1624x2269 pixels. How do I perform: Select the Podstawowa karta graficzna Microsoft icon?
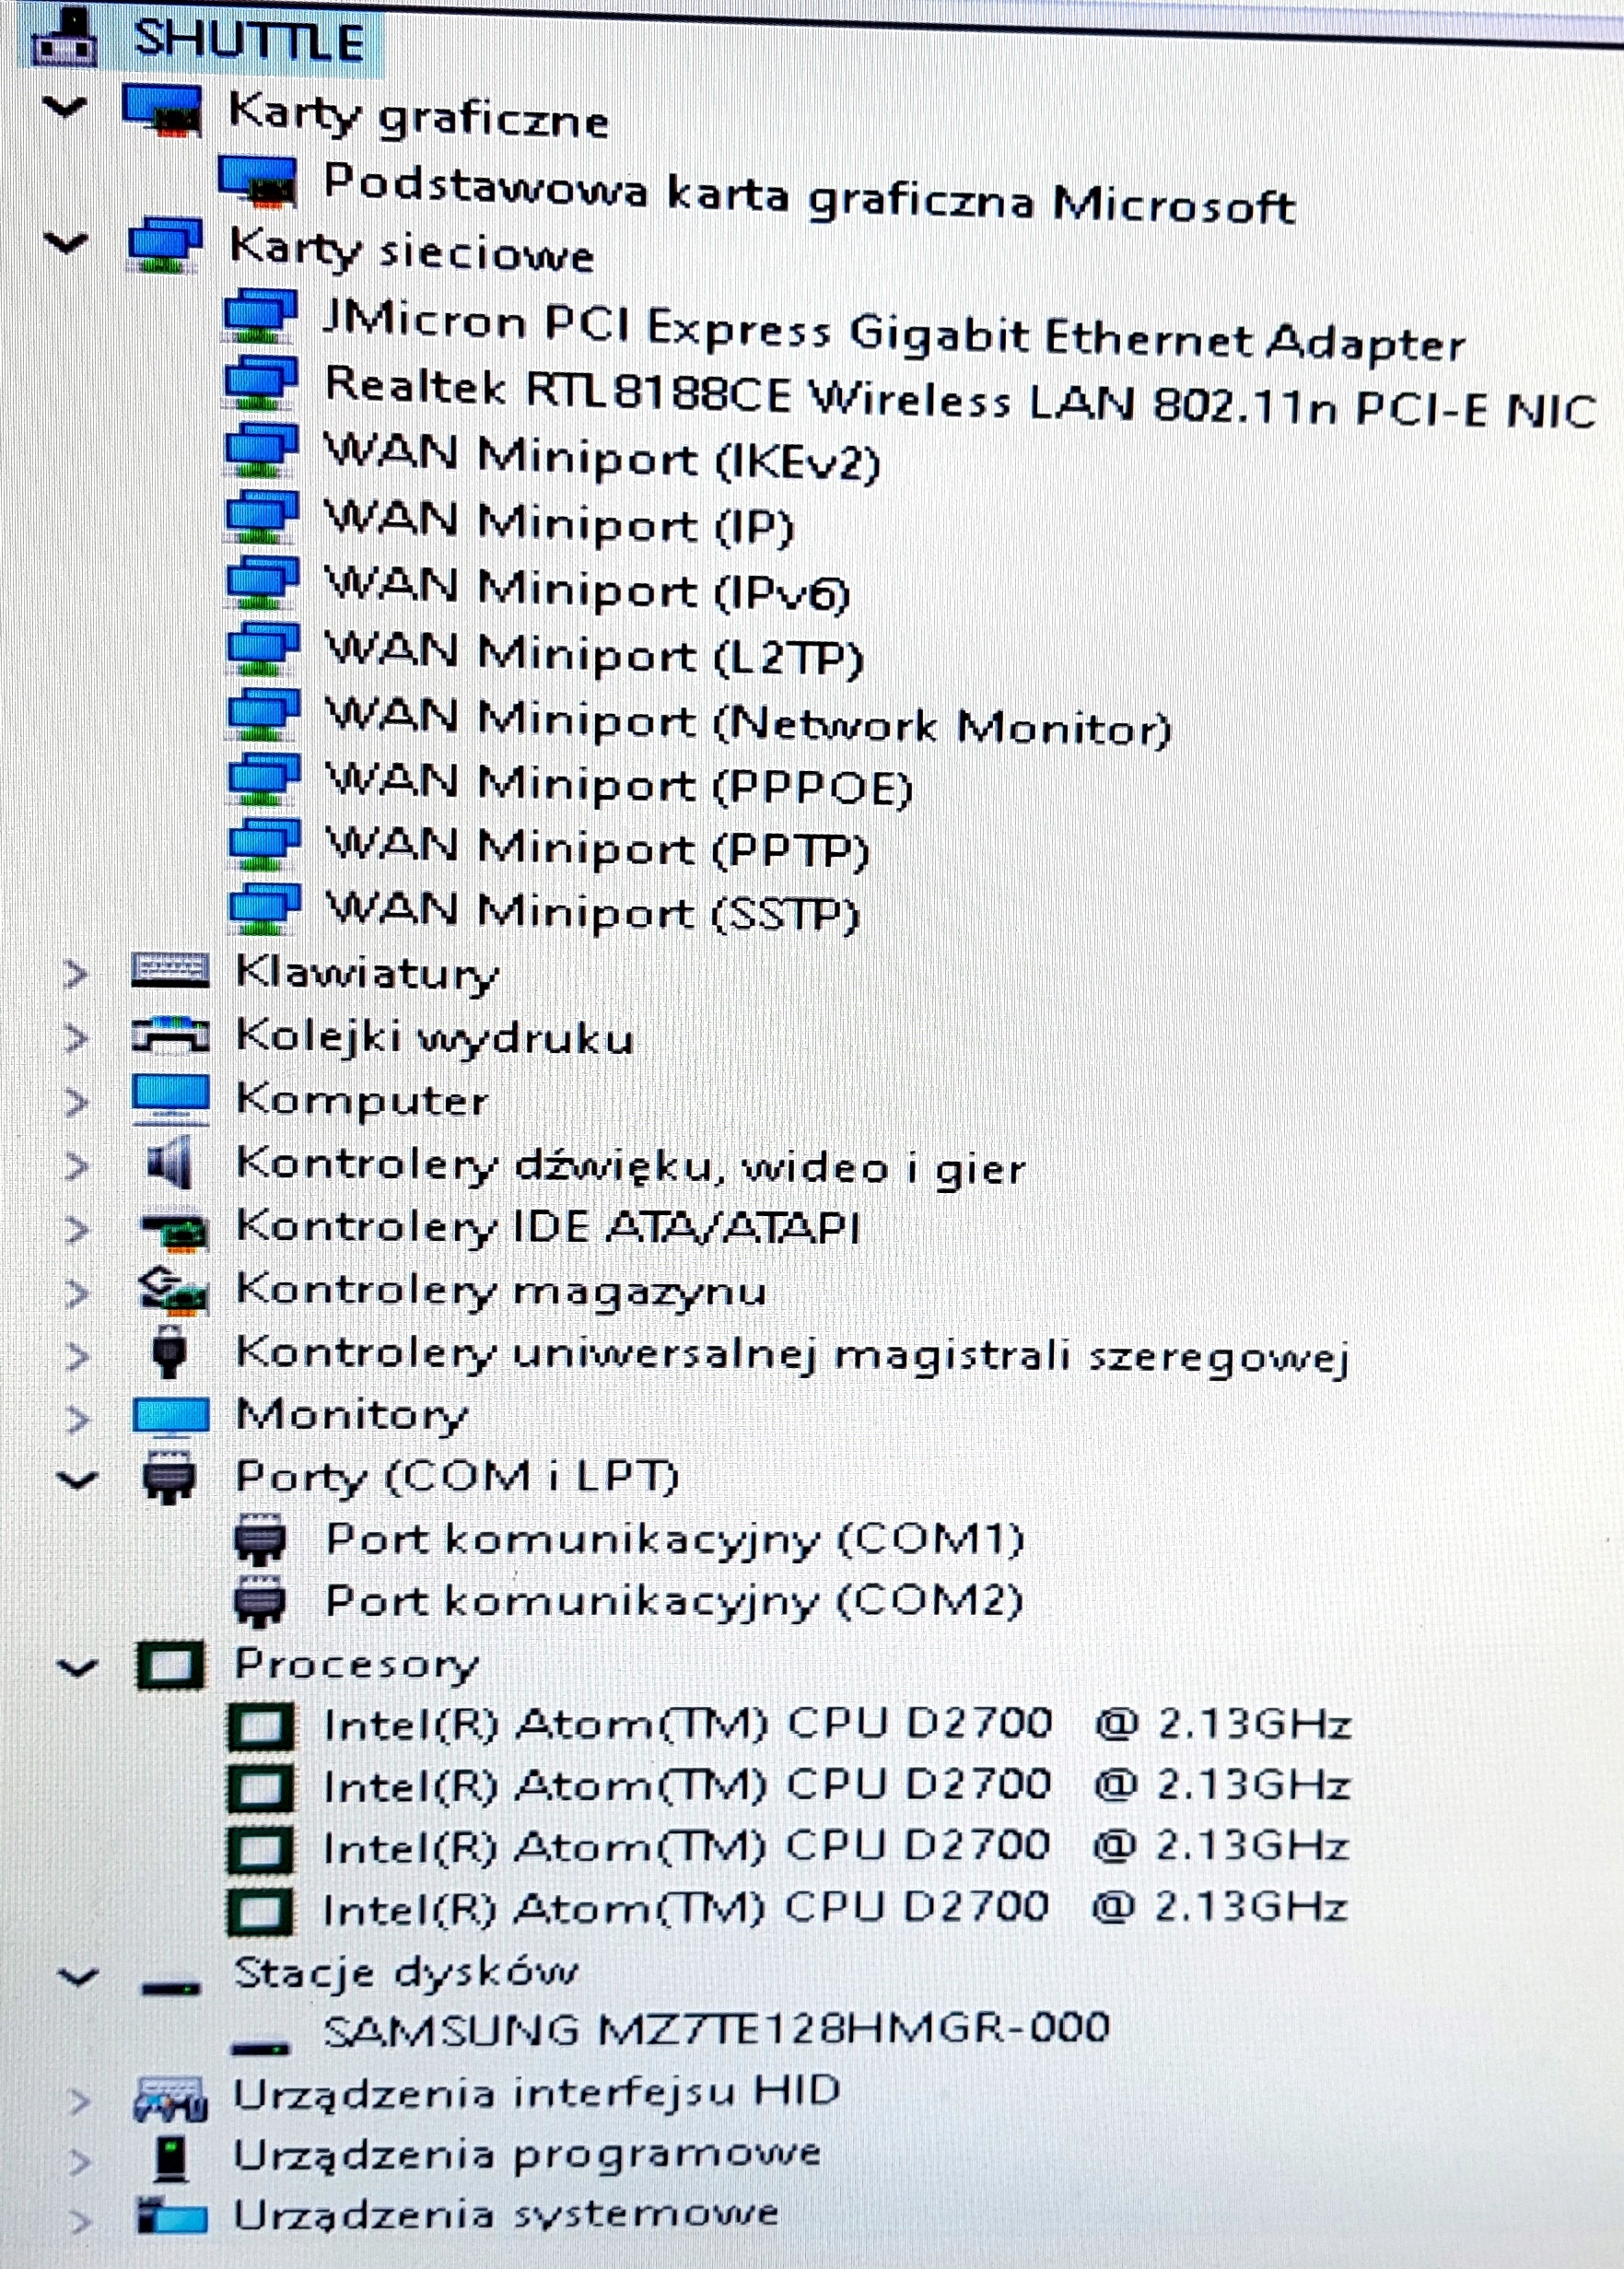[258, 181]
